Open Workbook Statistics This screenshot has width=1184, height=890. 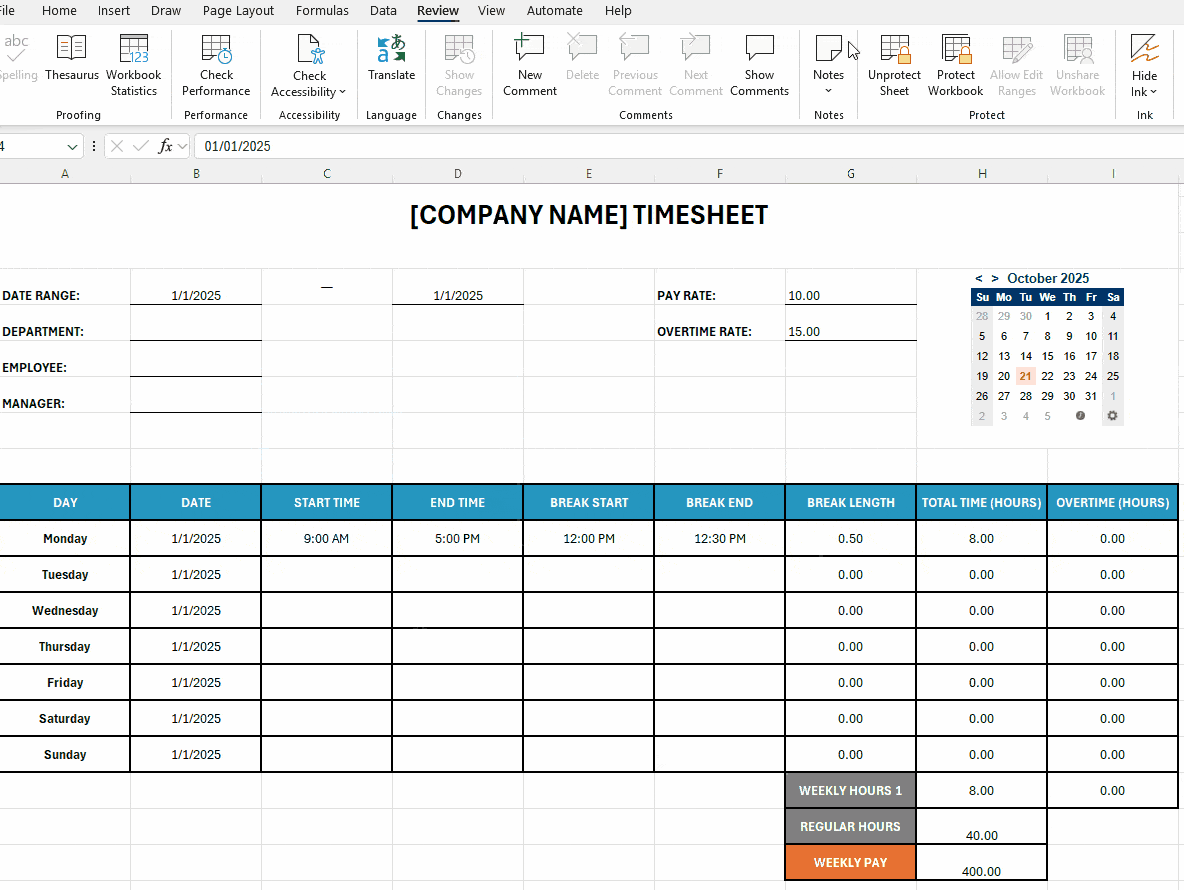coord(133,63)
